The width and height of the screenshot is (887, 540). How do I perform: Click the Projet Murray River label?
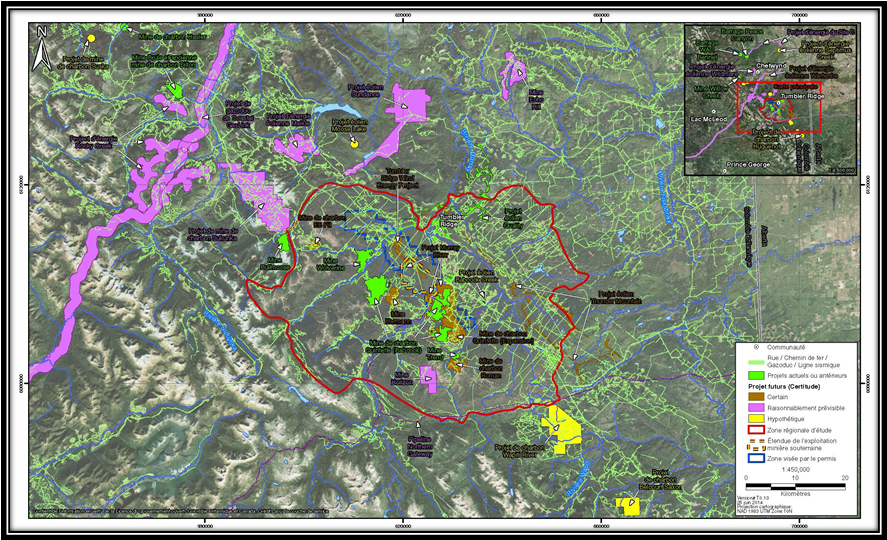click(x=441, y=249)
